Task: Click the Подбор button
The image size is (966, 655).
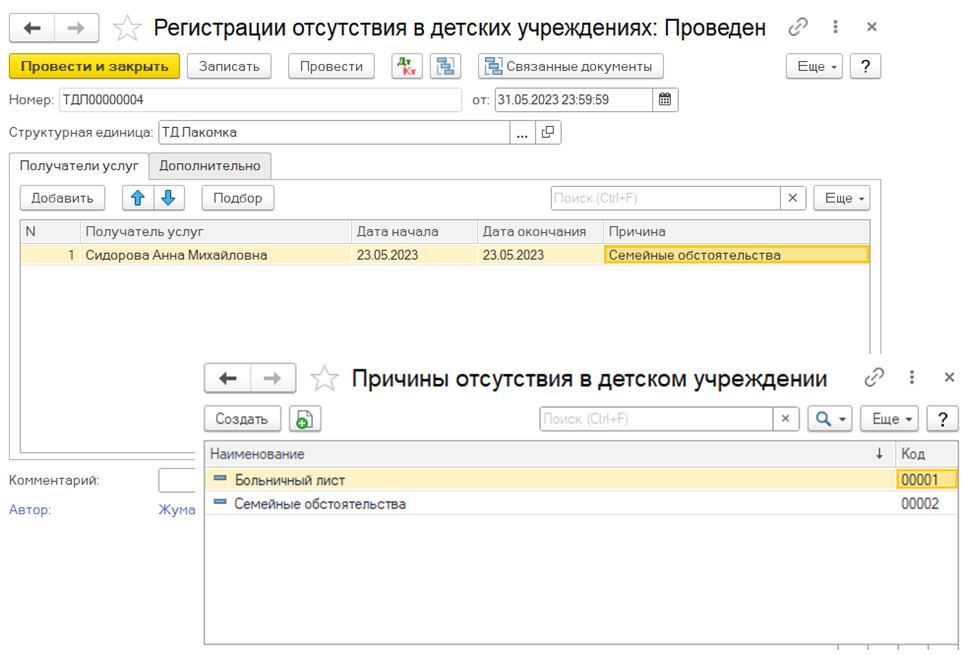Action: click(241, 197)
